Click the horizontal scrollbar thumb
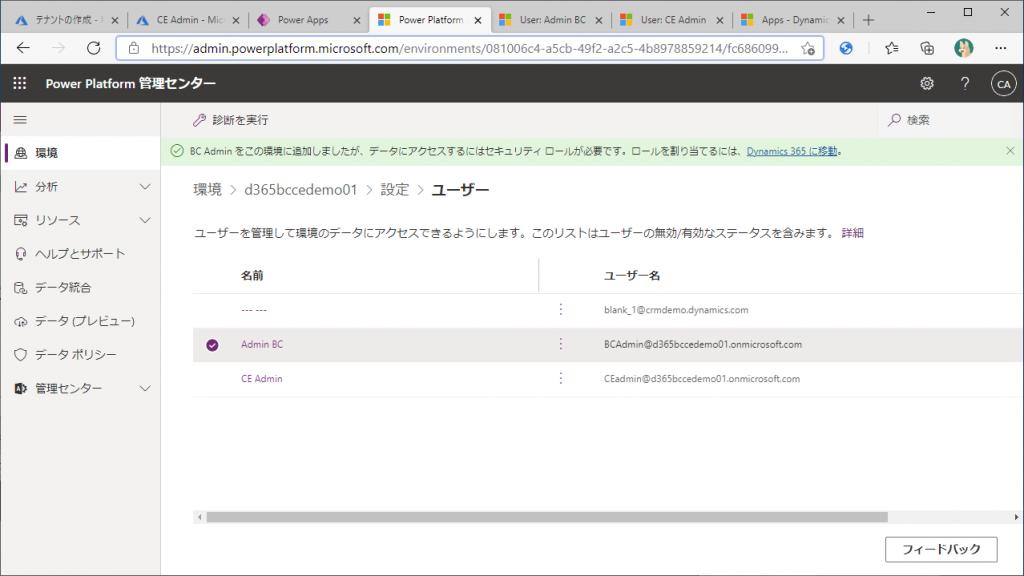This screenshot has width=1024, height=576. 547,517
